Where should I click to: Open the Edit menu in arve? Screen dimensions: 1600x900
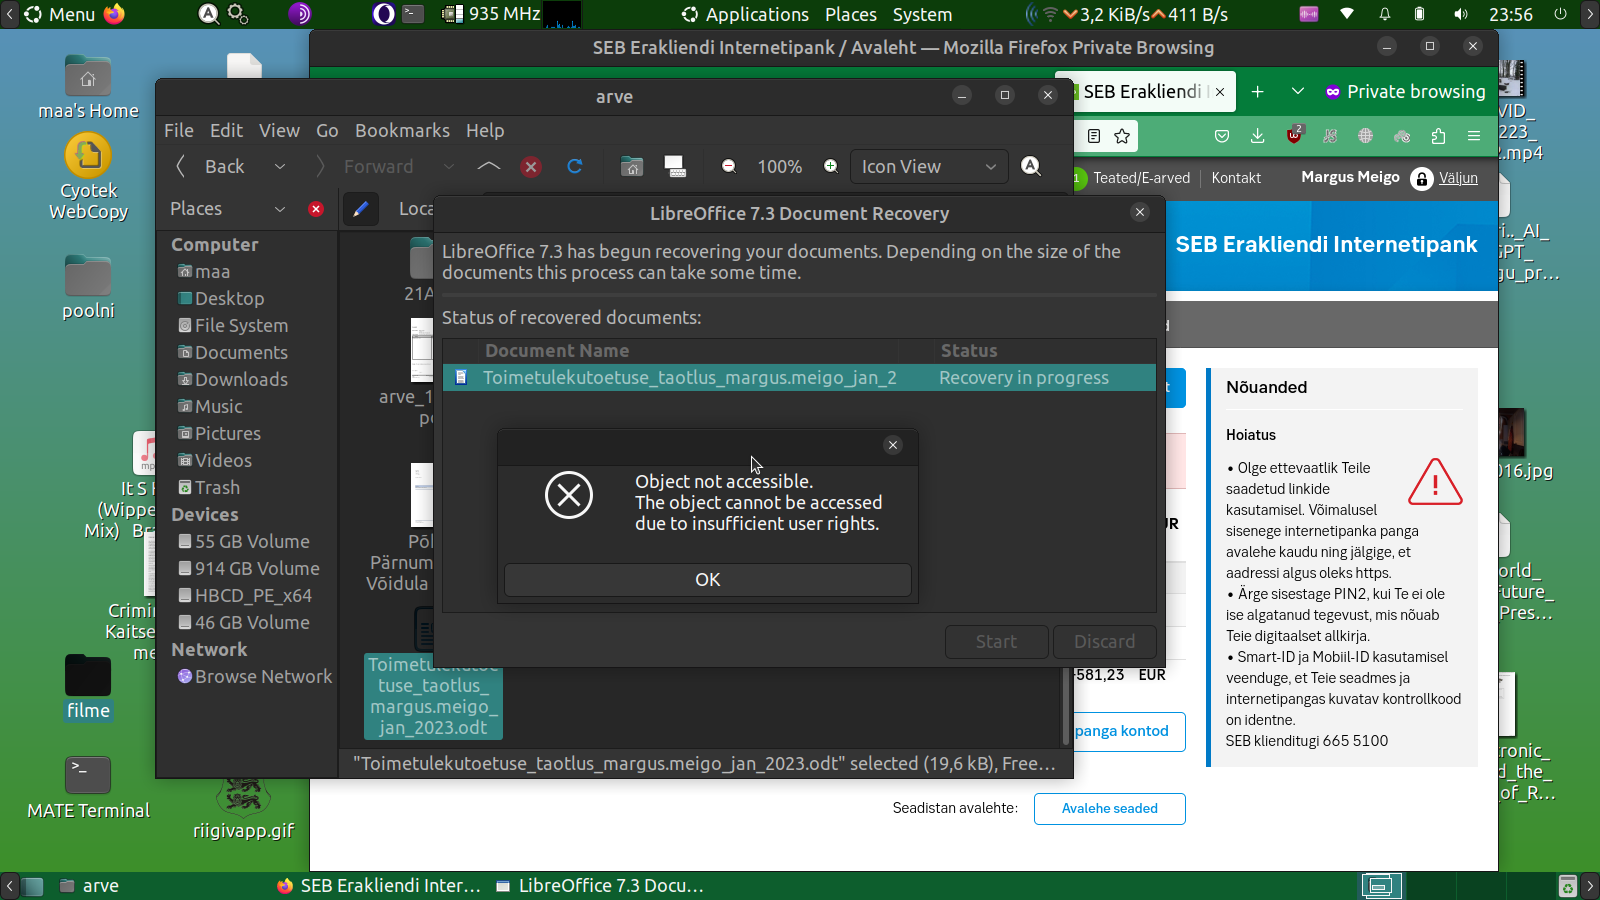click(x=226, y=131)
